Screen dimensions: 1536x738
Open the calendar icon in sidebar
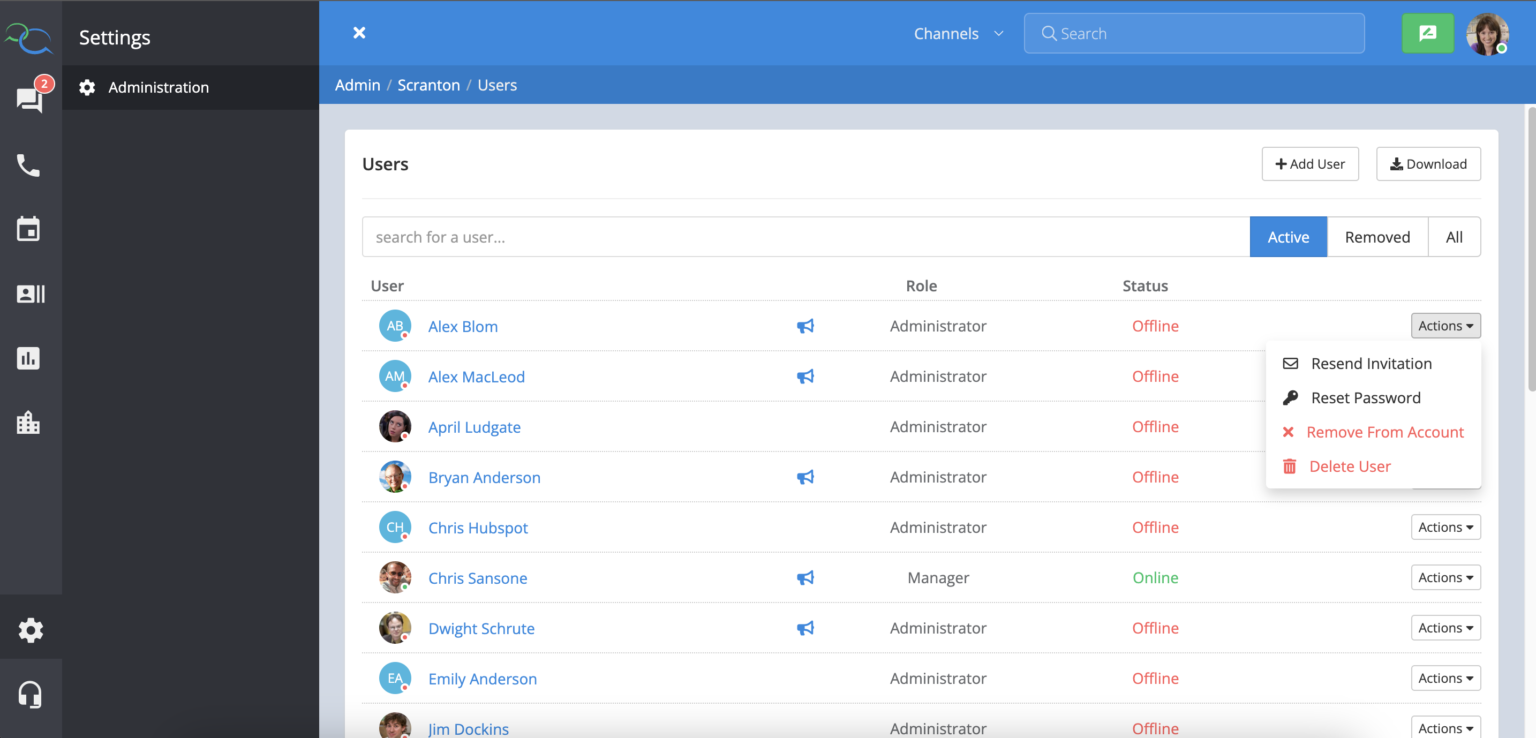29,229
